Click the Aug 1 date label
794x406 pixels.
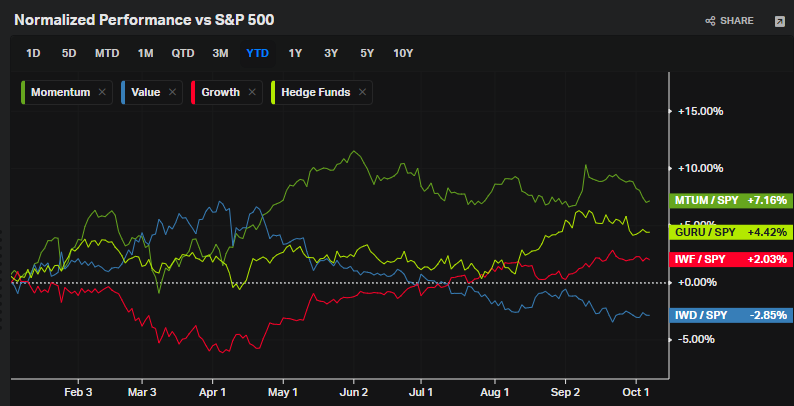coord(495,392)
